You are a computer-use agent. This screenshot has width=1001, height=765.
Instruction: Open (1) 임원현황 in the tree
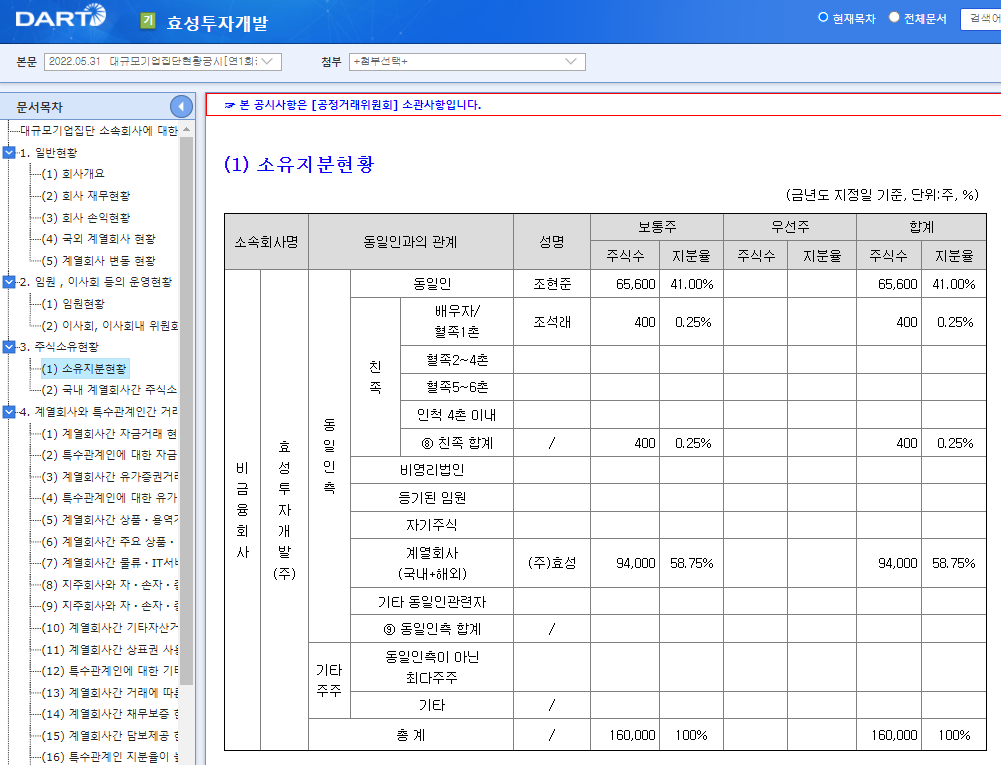[x=73, y=304]
